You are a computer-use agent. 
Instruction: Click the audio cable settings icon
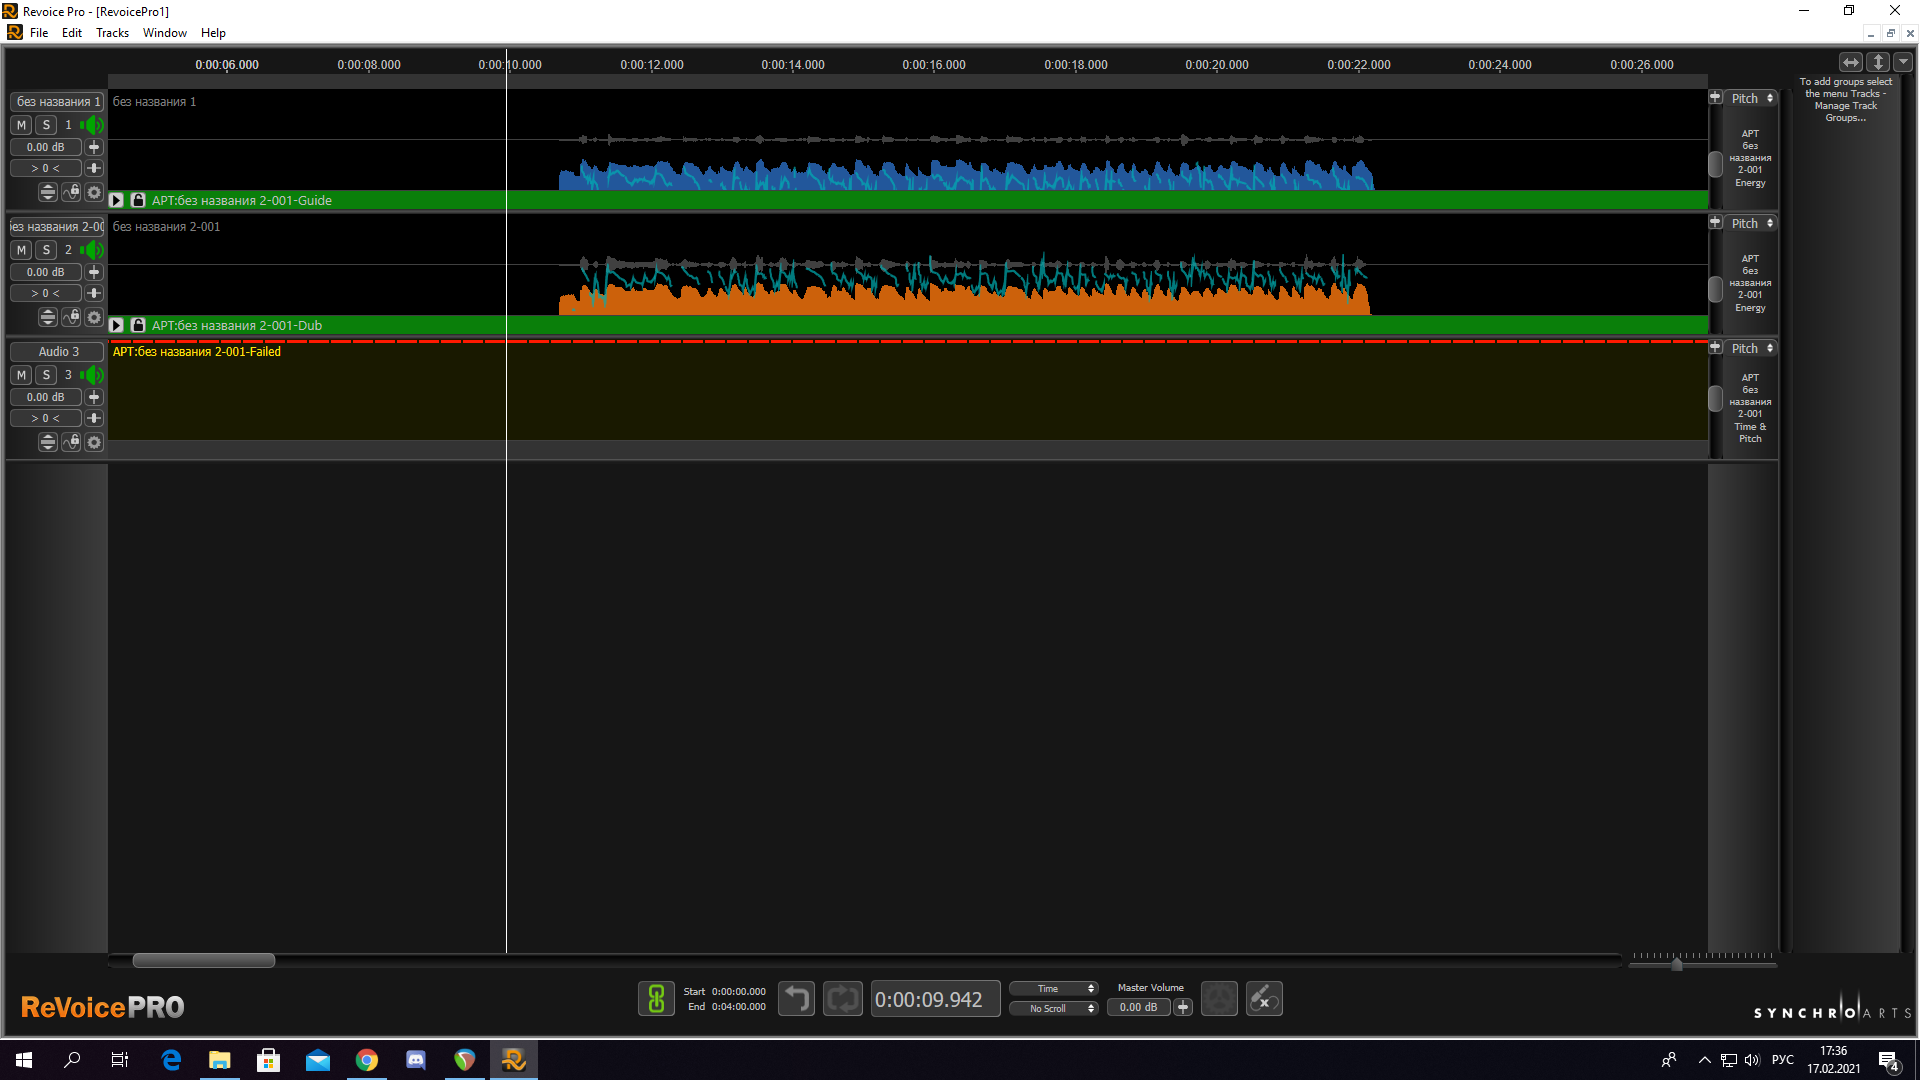1264,999
